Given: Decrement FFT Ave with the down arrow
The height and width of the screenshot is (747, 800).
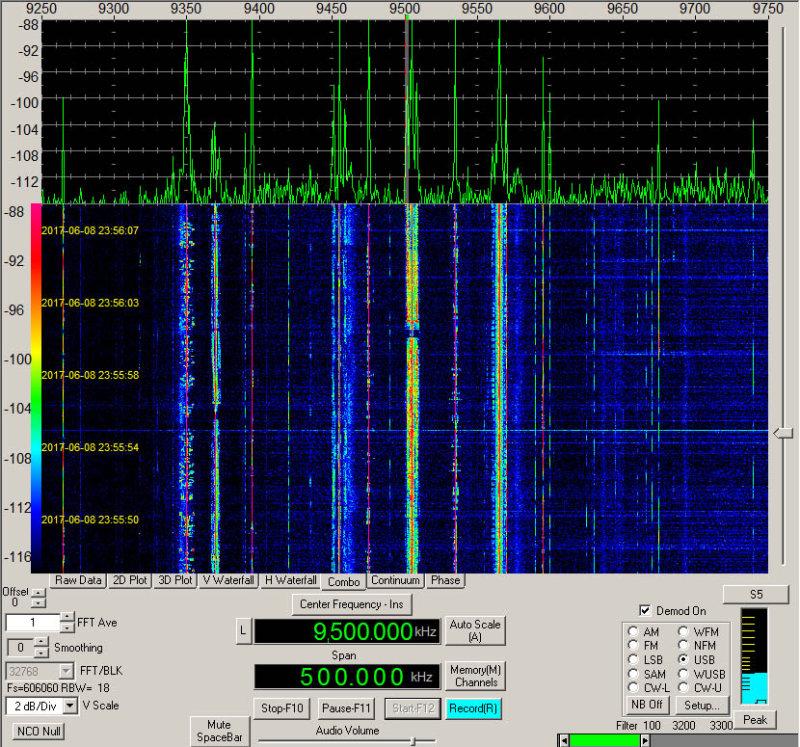Looking at the screenshot, I should pos(67,627).
